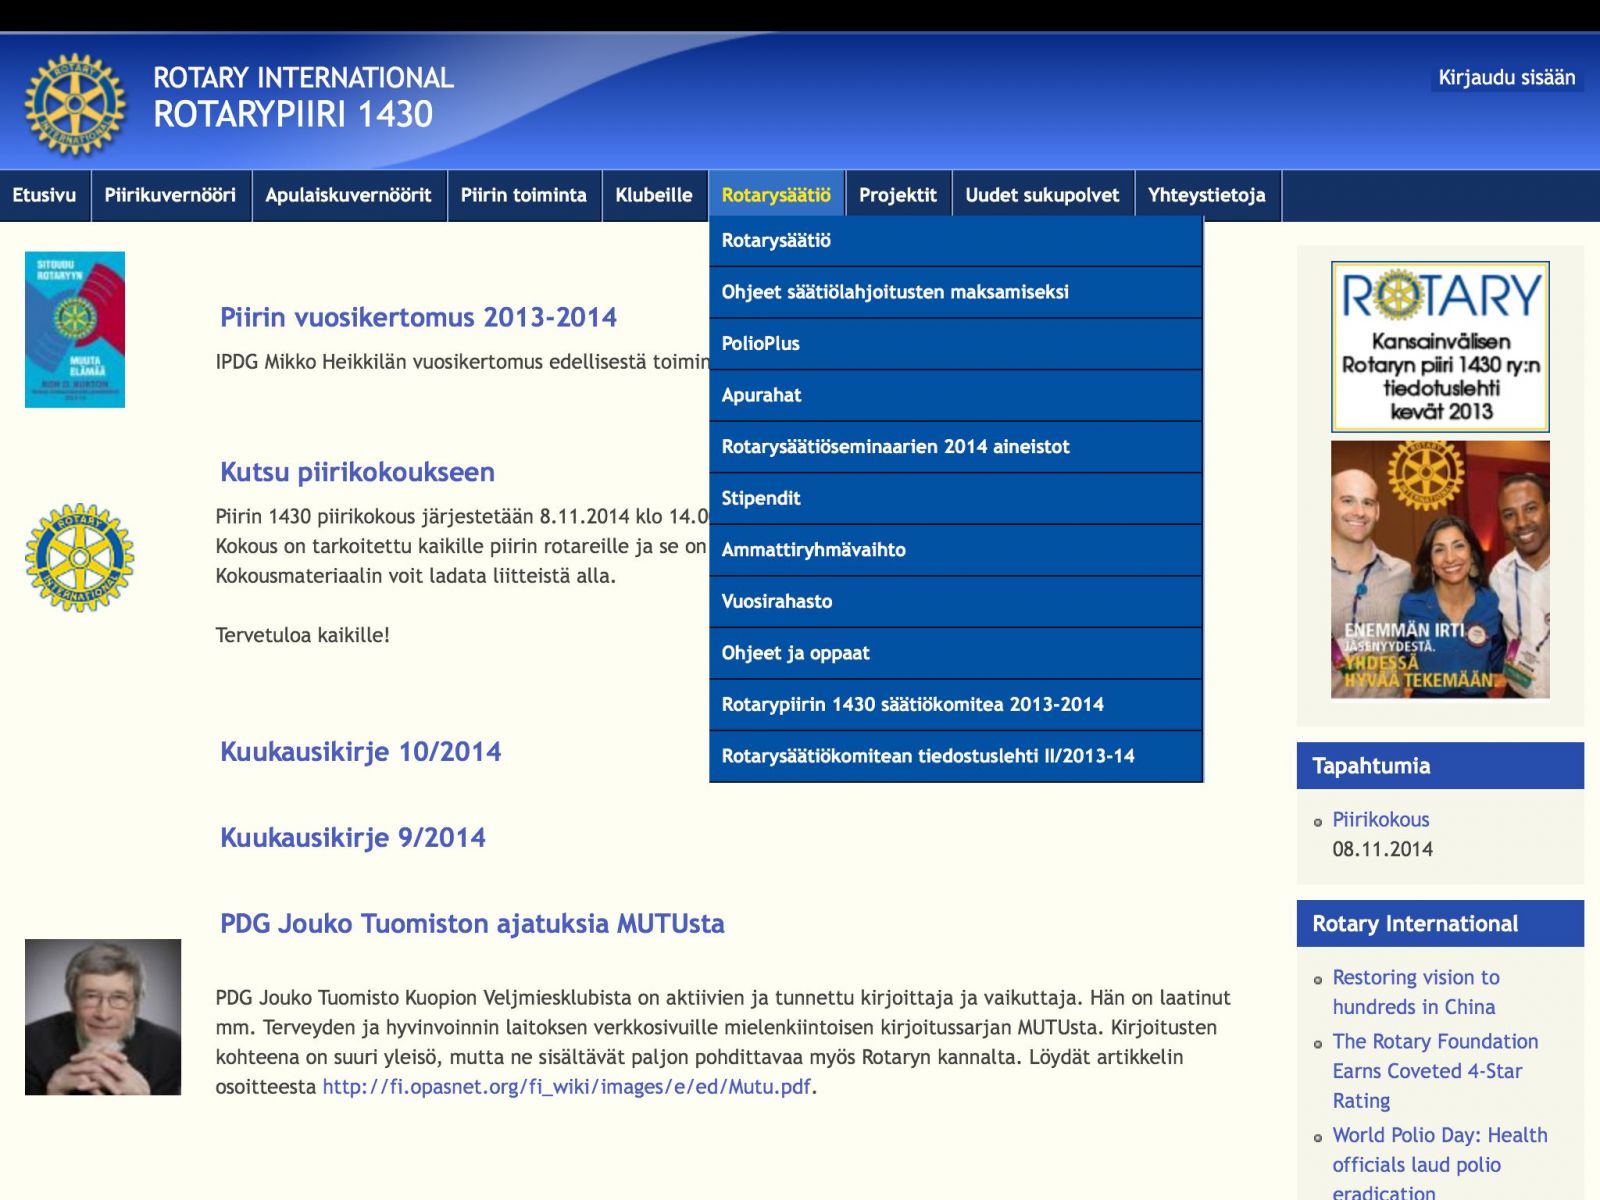Click the Tervetuloa kaikille! text line

302,636
